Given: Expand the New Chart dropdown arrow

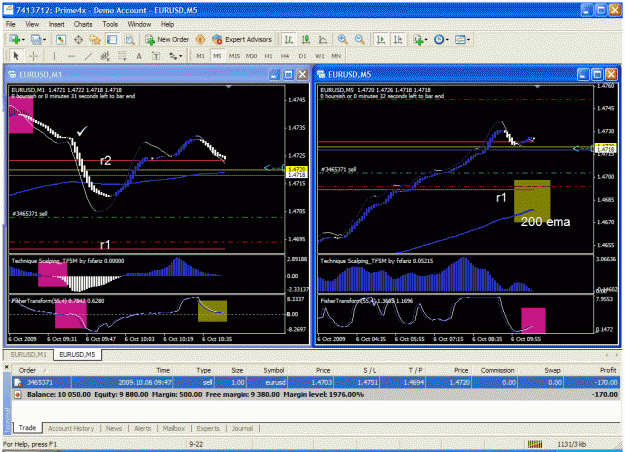Looking at the screenshot, I should tap(23, 40).
